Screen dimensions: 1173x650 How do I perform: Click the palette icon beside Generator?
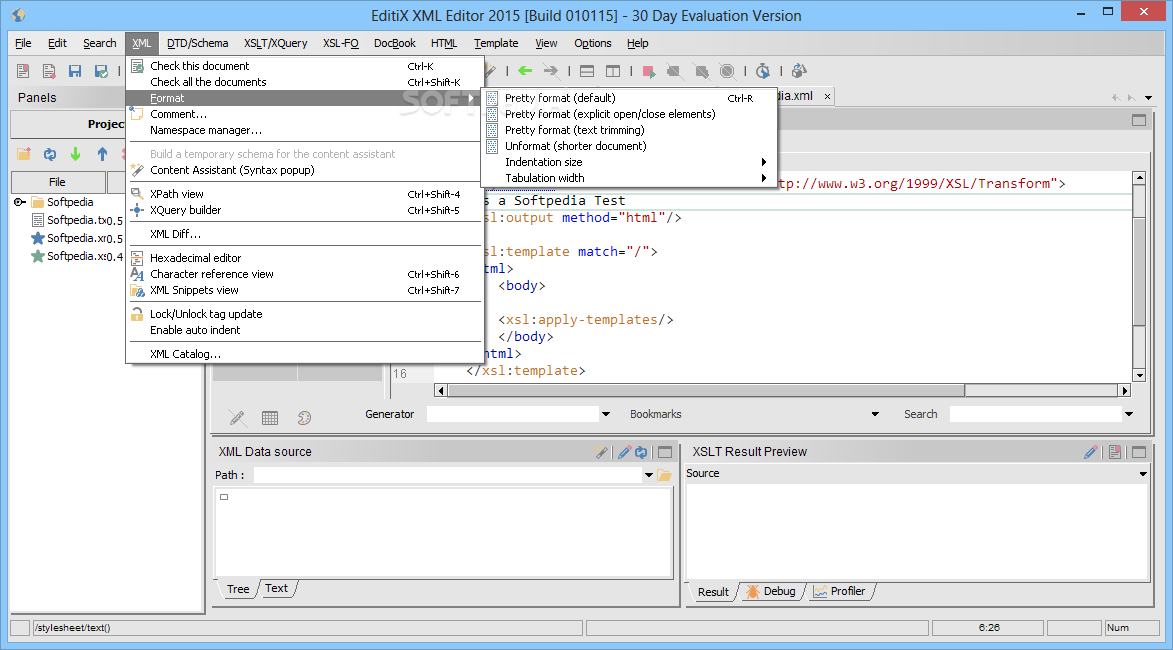click(304, 418)
